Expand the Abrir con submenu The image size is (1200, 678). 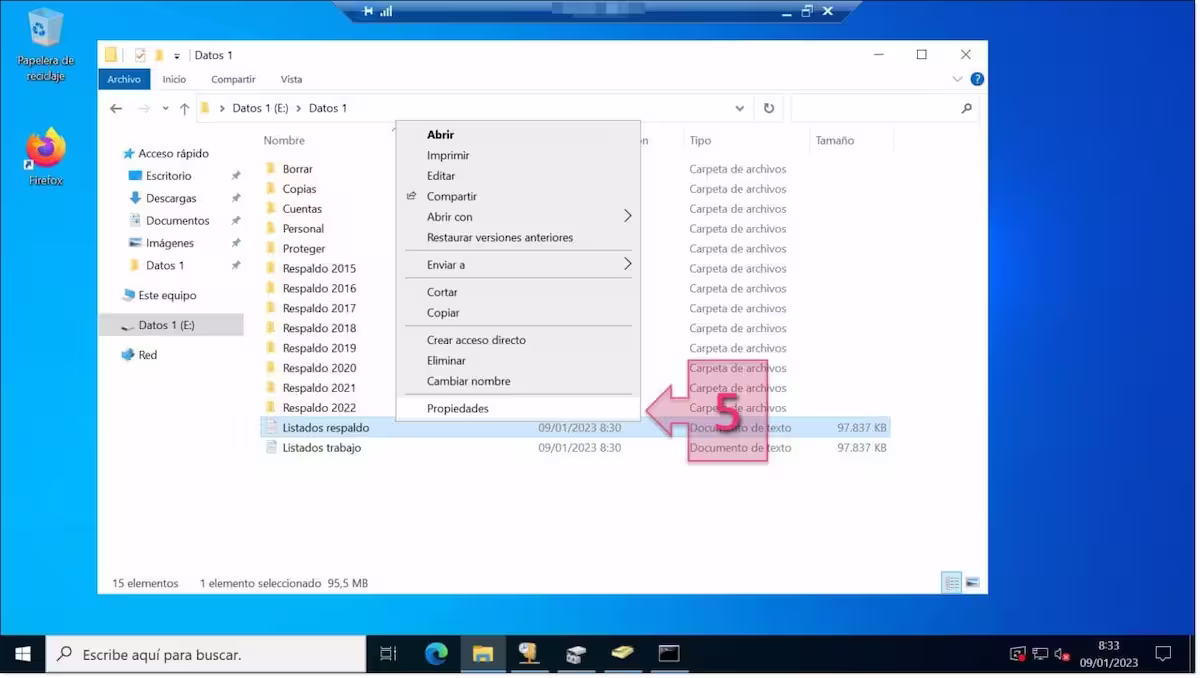coord(628,216)
